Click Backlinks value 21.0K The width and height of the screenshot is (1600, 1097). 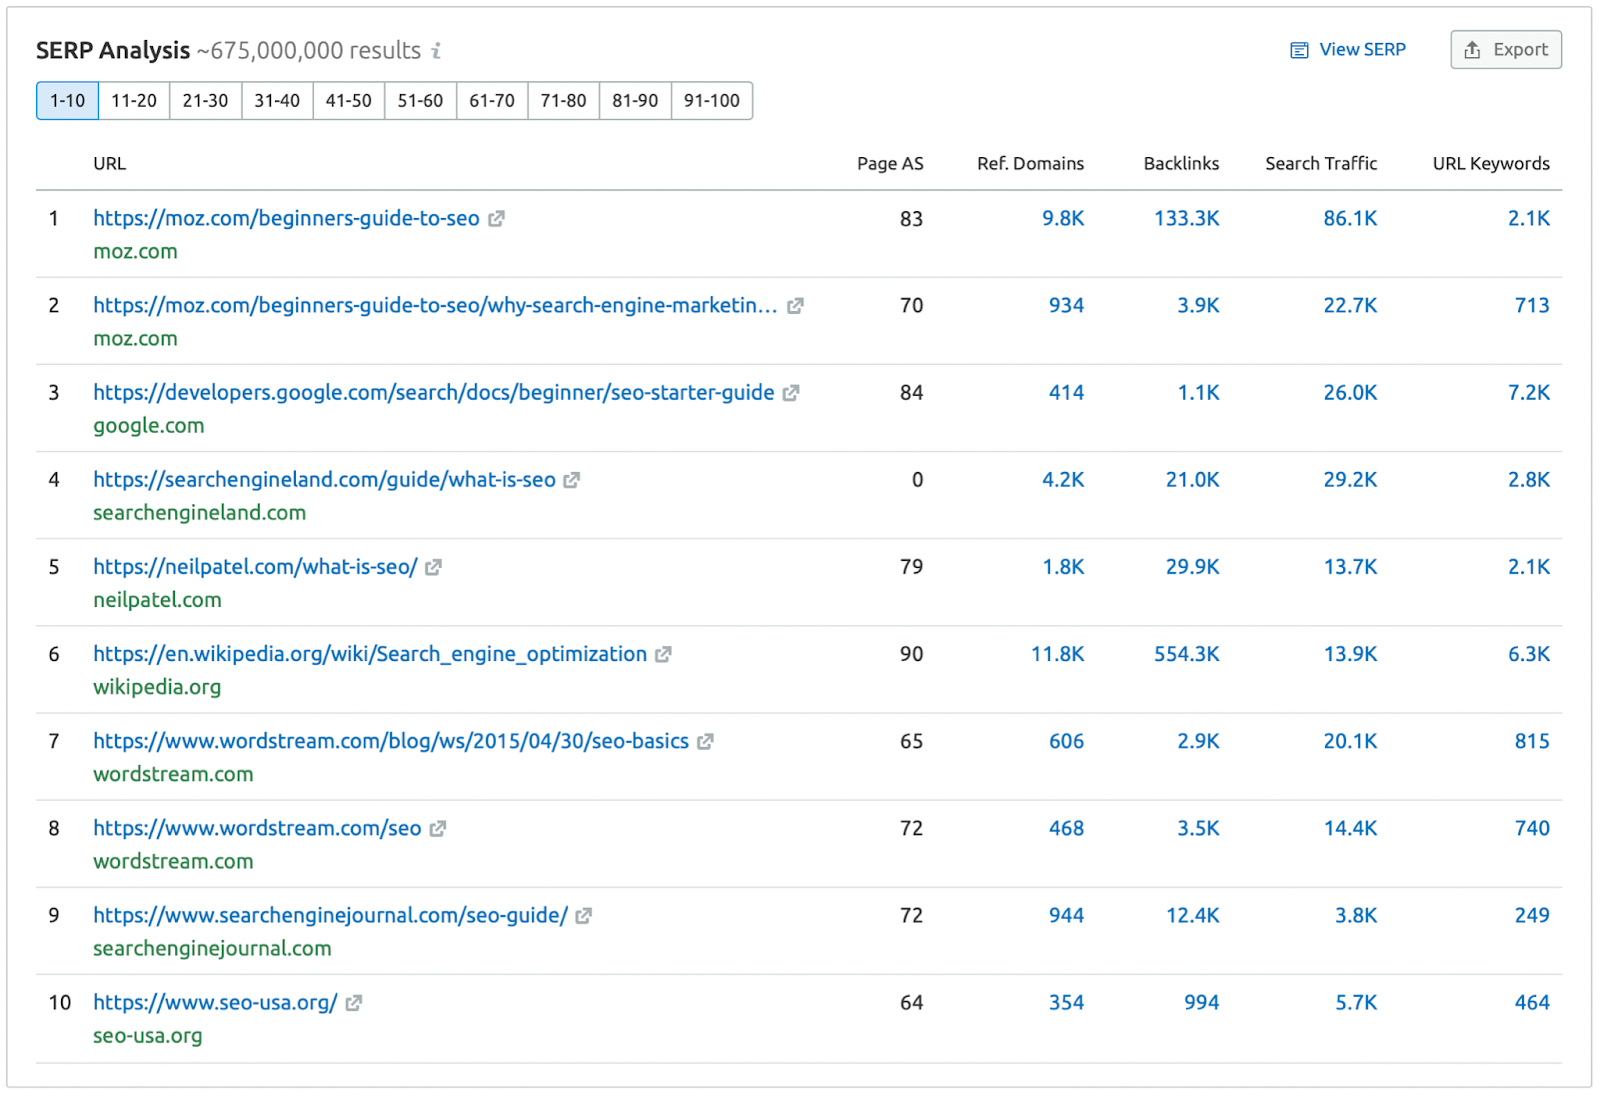point(1193,479)
